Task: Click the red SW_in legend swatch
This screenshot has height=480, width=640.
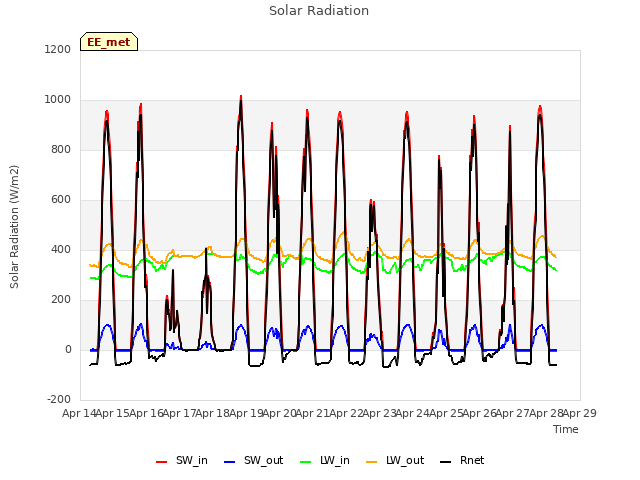Action: (162, 462)
